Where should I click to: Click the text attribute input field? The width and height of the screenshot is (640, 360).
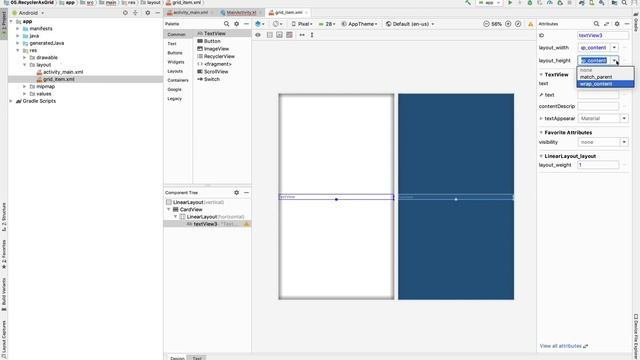[x=598, y=95]
